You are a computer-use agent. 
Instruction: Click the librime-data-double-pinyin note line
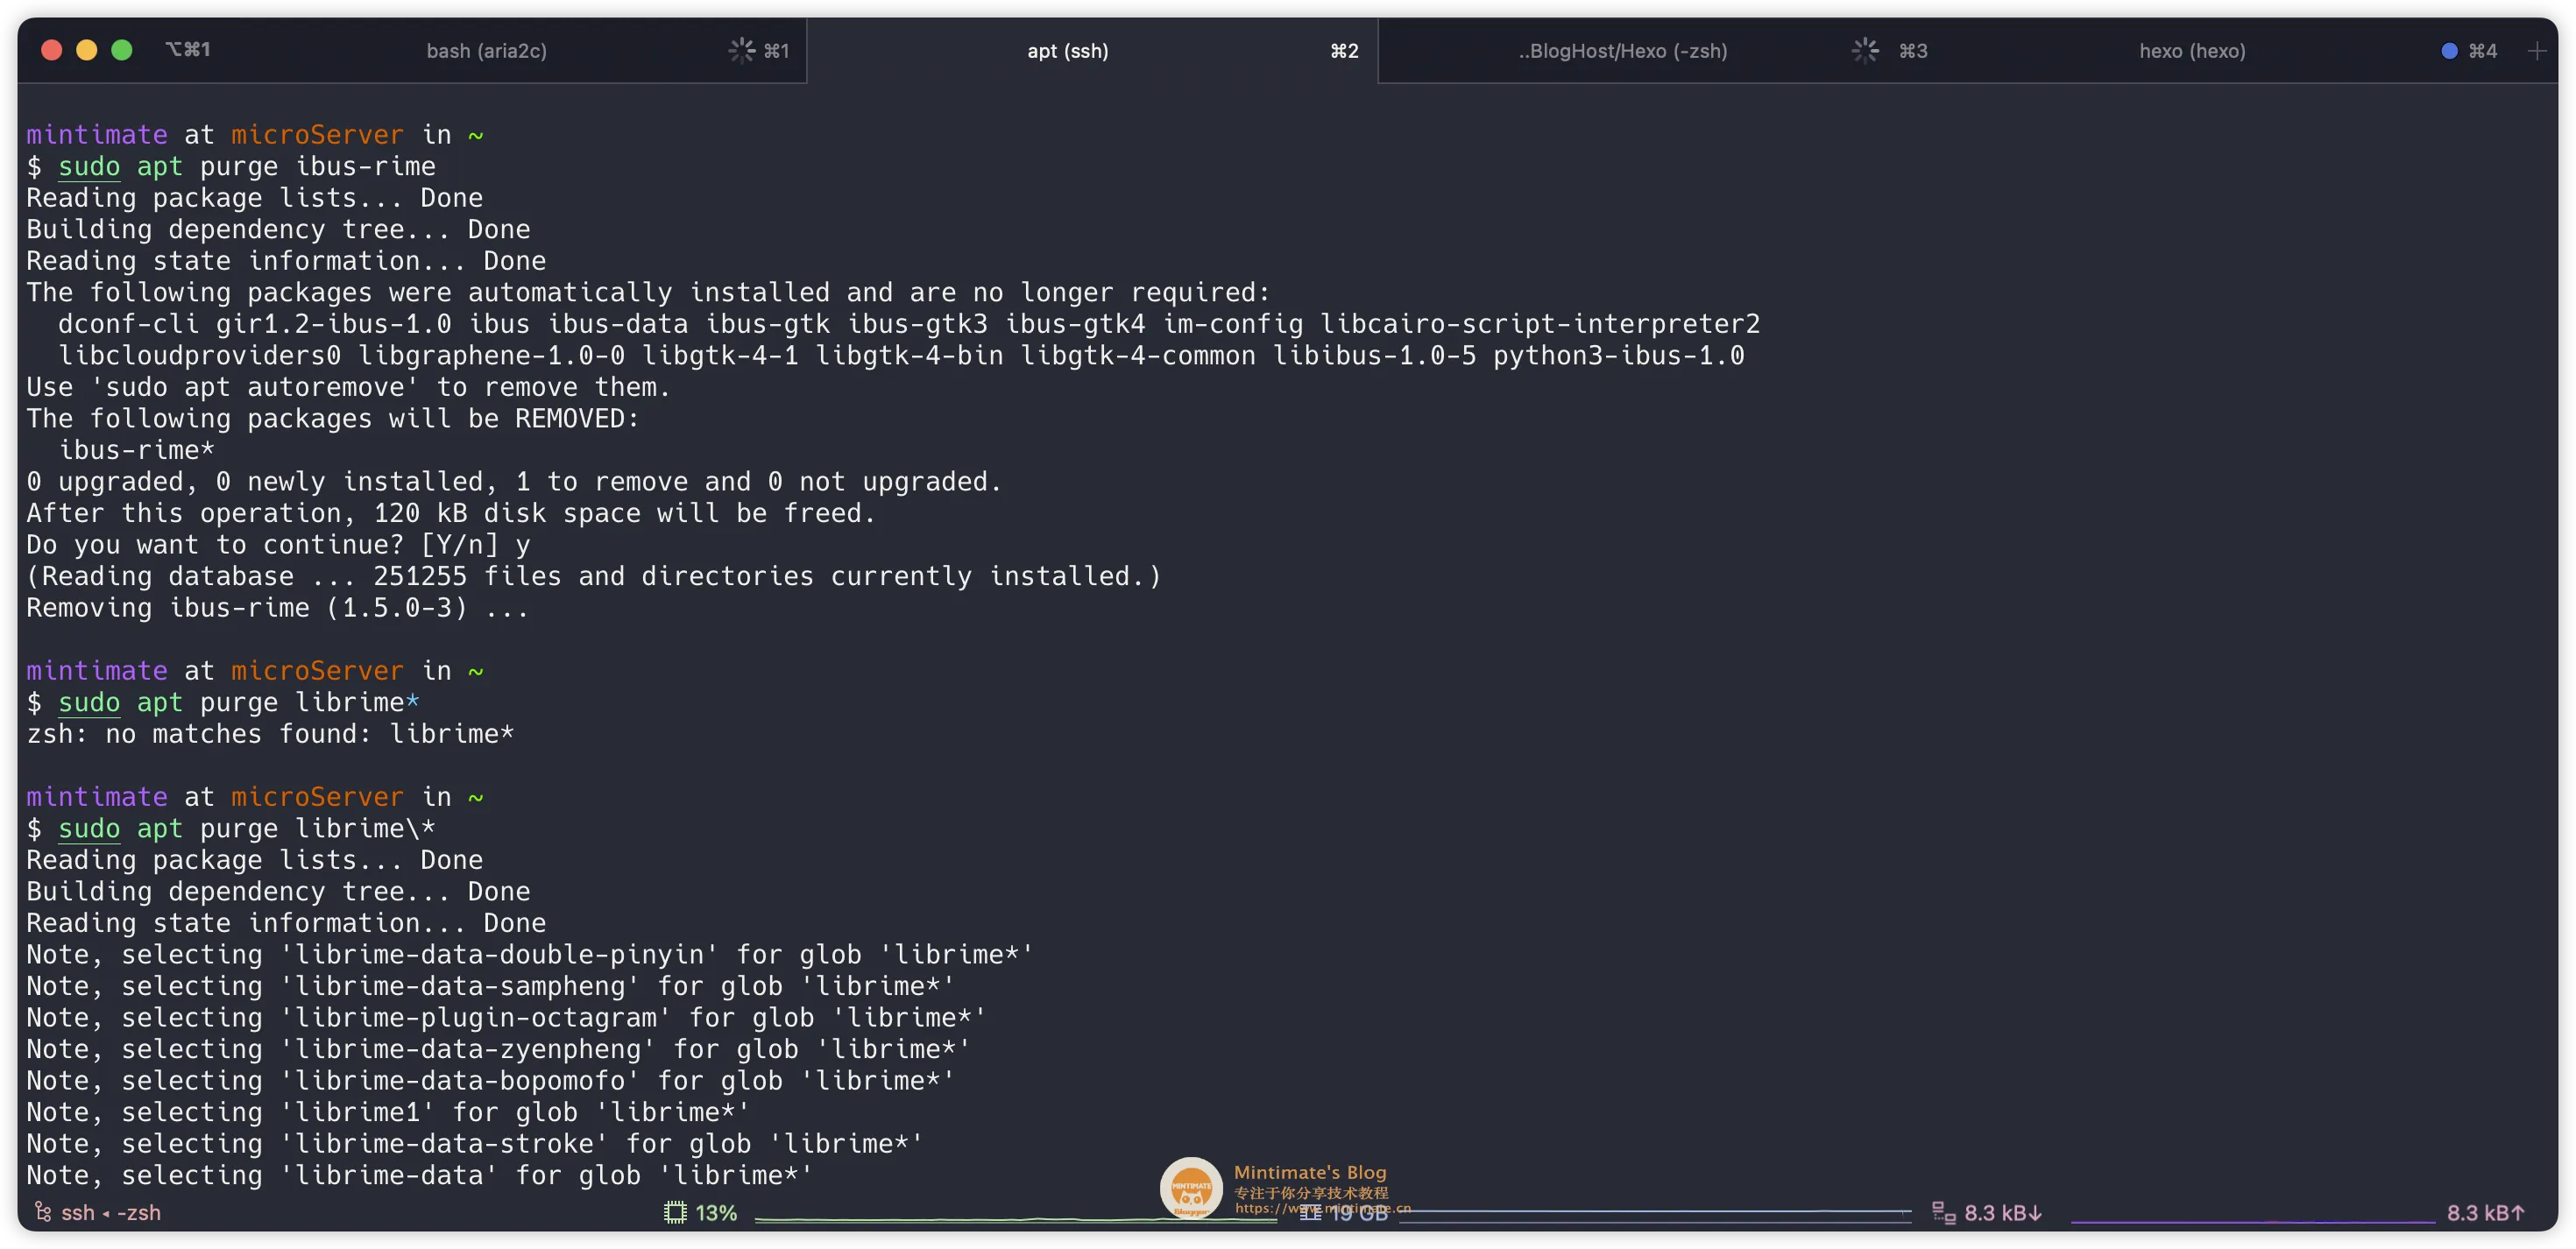point(529,954)
